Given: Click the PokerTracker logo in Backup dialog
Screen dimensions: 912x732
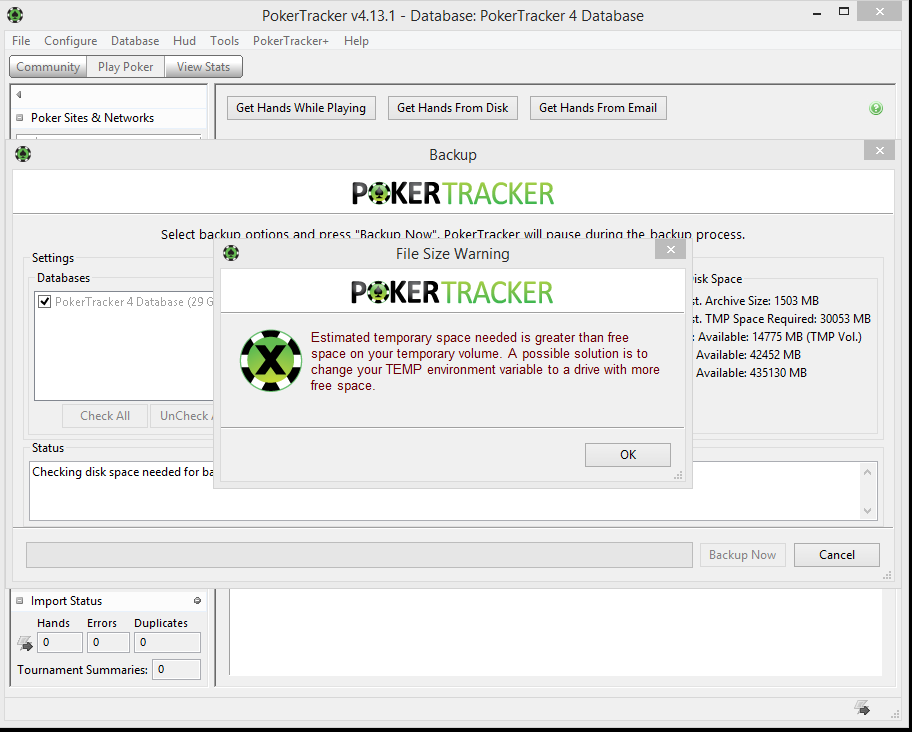Looking at the screenshot, I should pyautogui.click(x=453, y=194).
